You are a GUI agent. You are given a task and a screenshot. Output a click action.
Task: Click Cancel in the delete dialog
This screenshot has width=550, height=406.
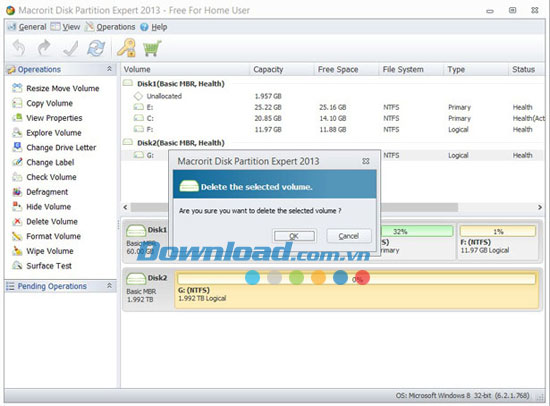pos(349,236)
